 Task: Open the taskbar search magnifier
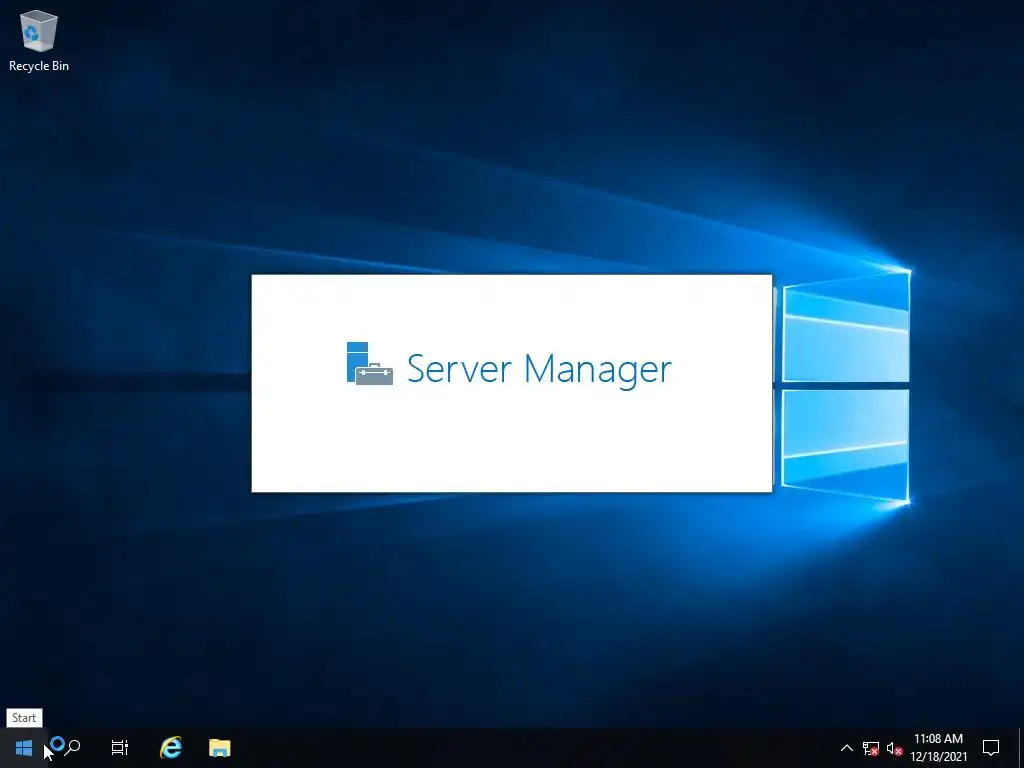tap(72, 748)
